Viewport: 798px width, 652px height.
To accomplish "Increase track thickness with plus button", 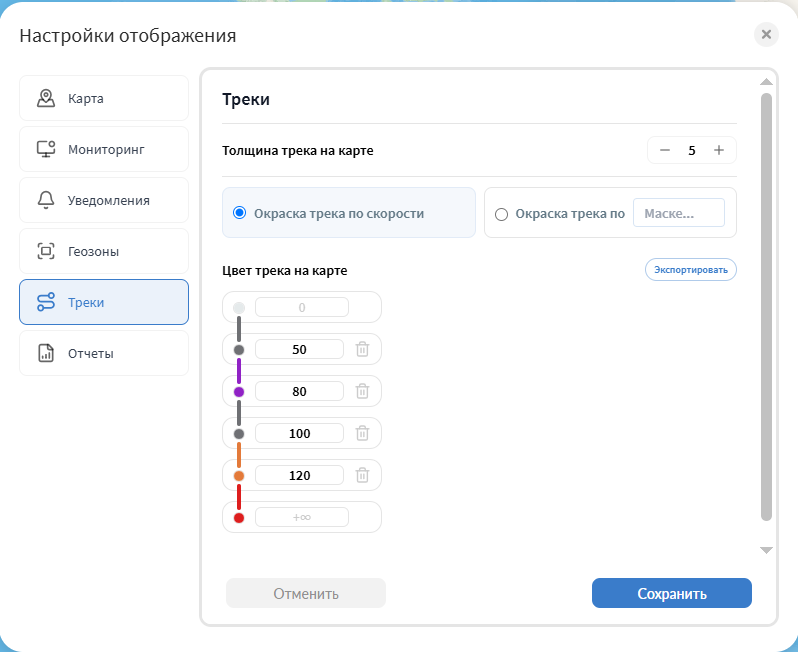I will pos(719,150).
